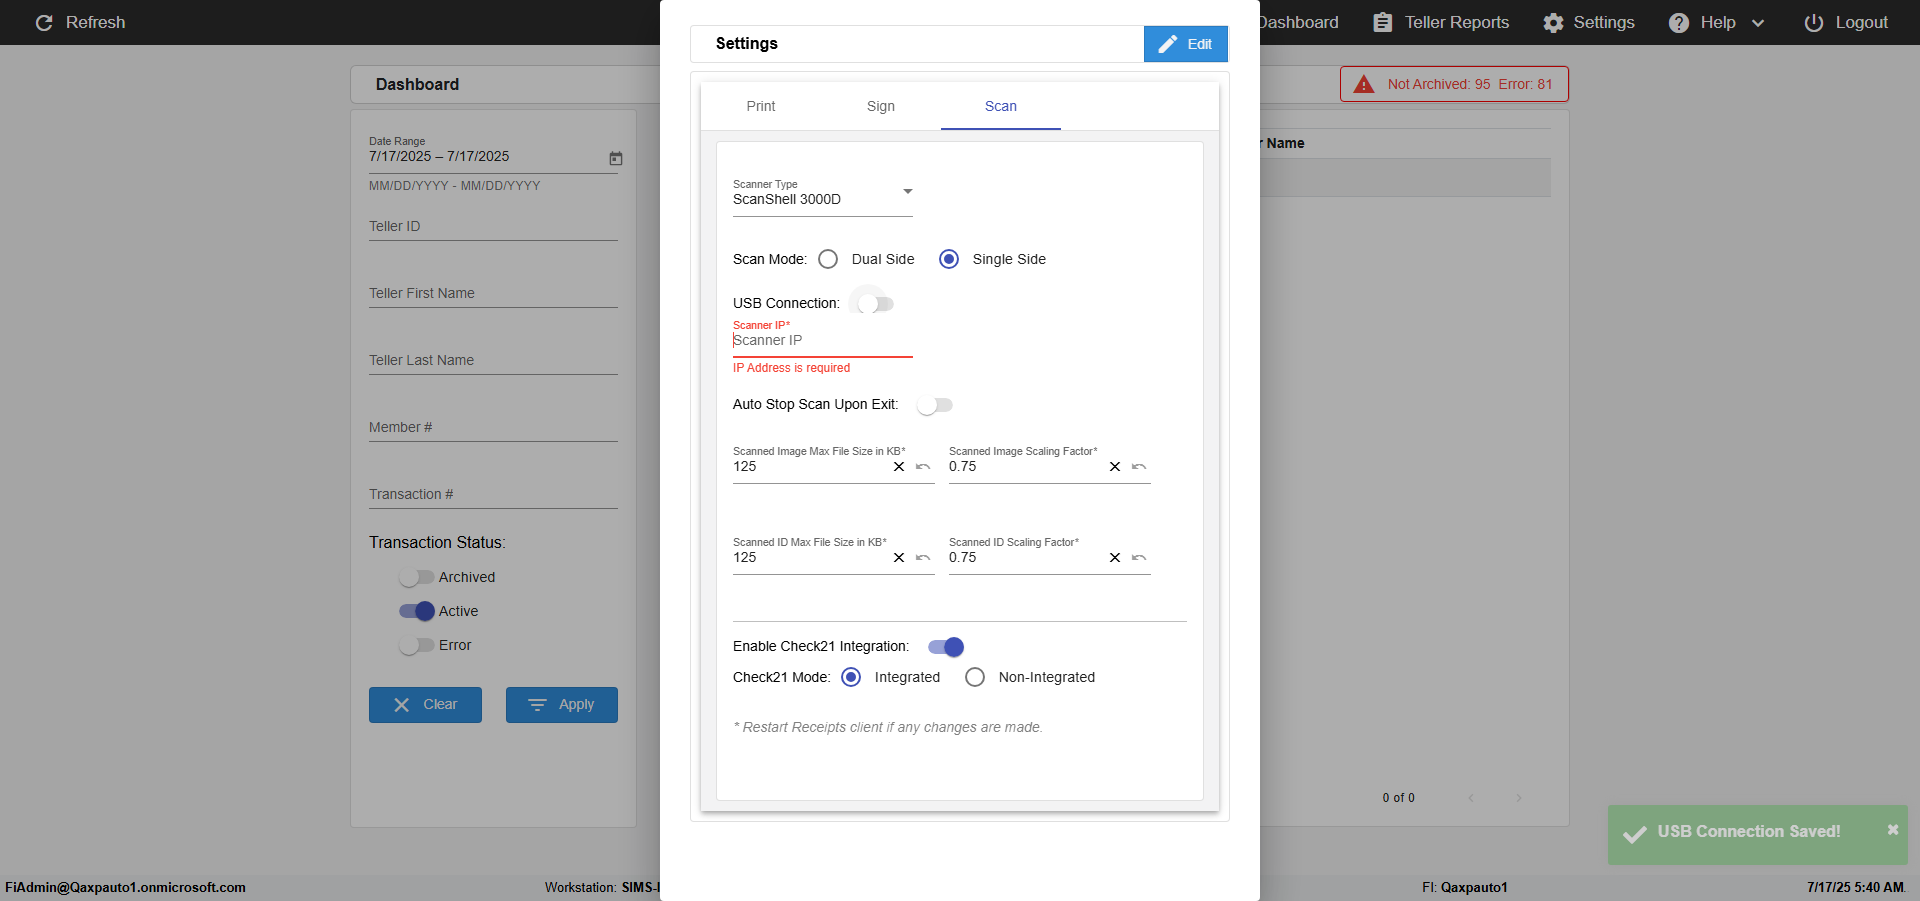Click the Transaction # input field
Screen dimensions: 1920x901
tap(493, 494)
